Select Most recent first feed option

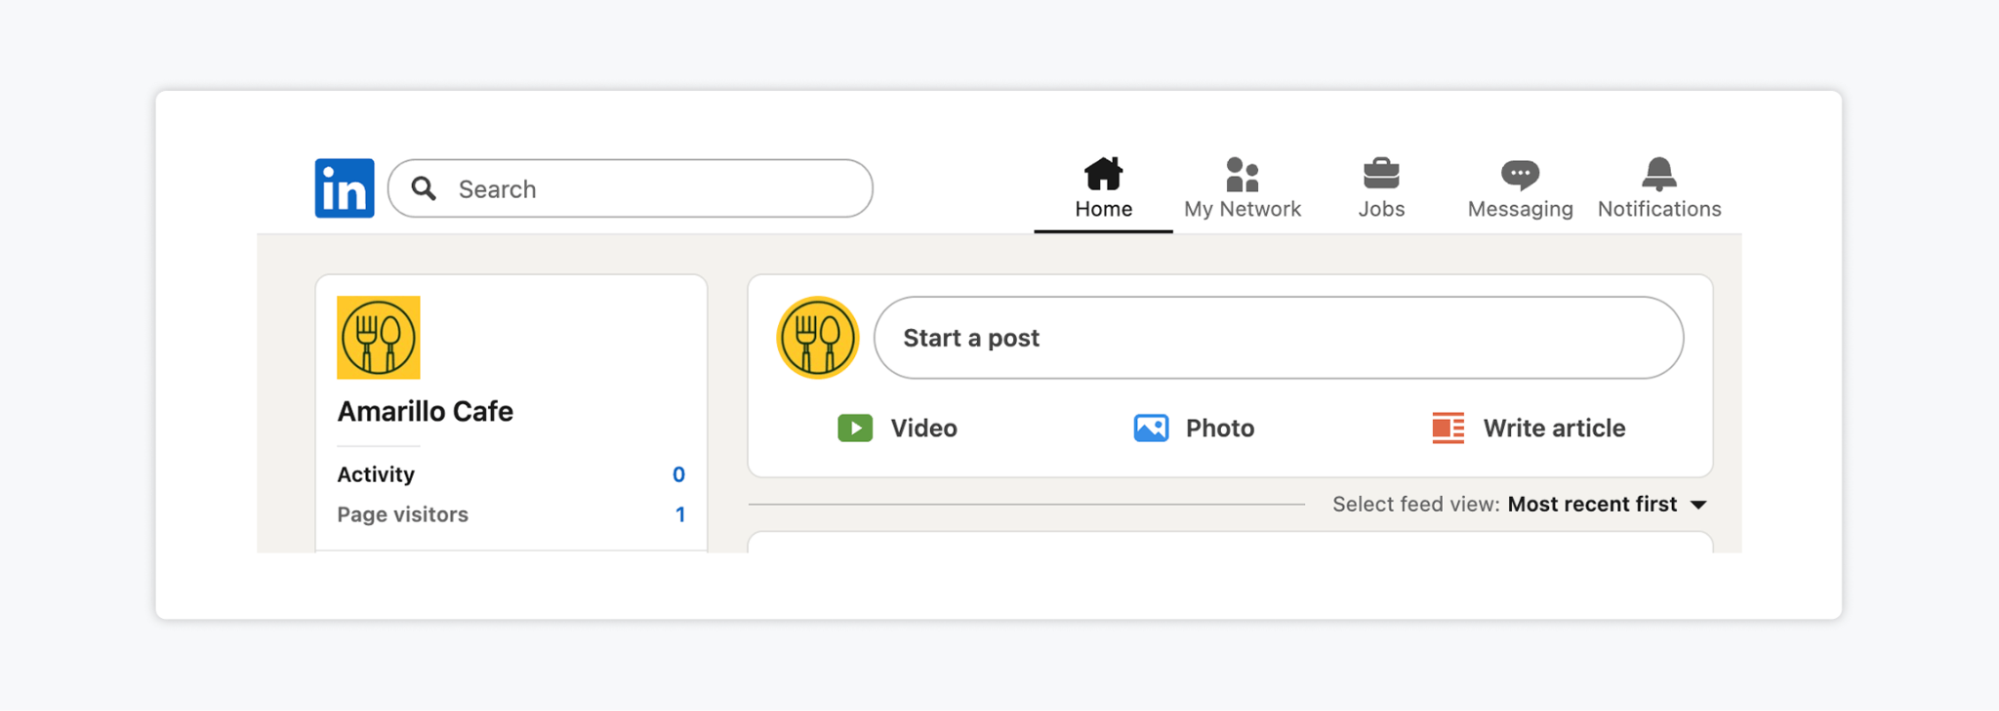(1592, 504)
